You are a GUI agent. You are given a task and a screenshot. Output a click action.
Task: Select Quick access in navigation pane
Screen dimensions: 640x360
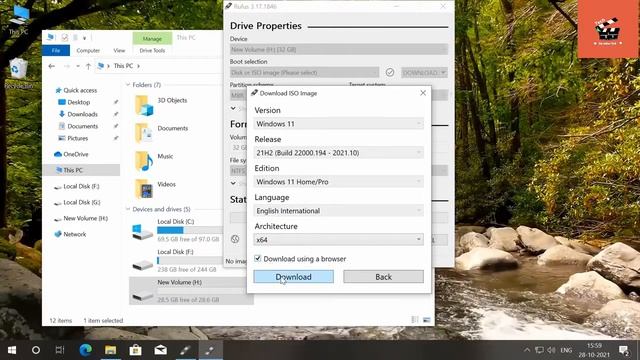point(80,90)
